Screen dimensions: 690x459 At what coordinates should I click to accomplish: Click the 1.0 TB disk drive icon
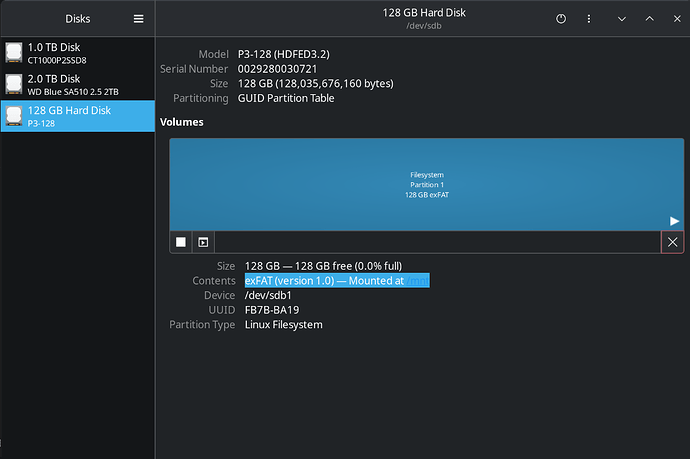(x=13, y=53)
